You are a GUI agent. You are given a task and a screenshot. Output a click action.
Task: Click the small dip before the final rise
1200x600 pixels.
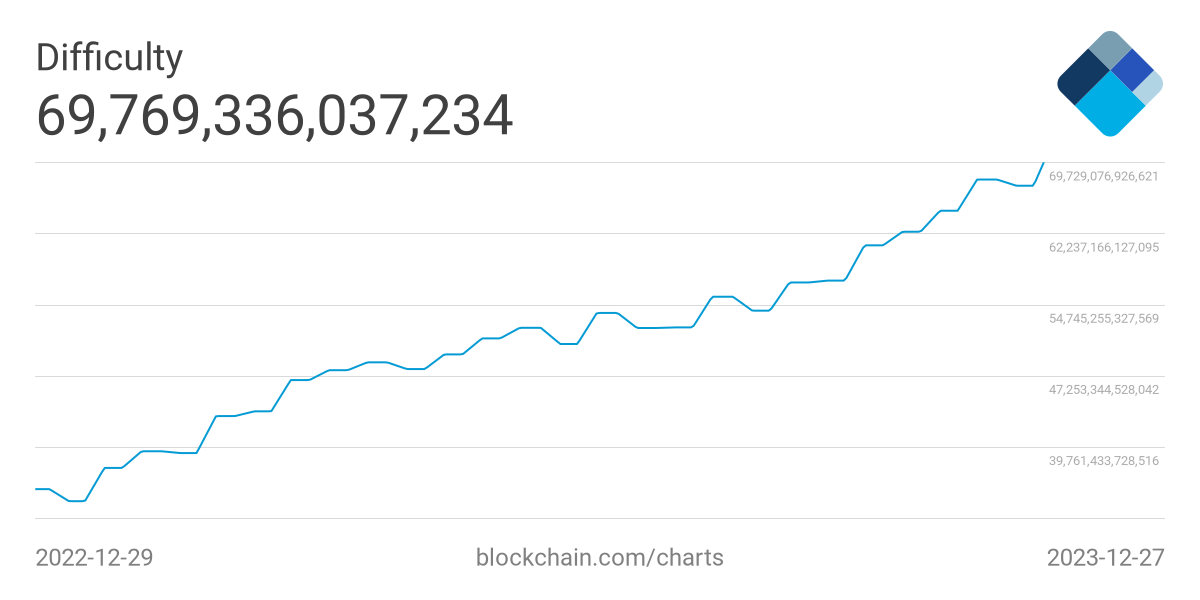click(x=1025, y=185)
